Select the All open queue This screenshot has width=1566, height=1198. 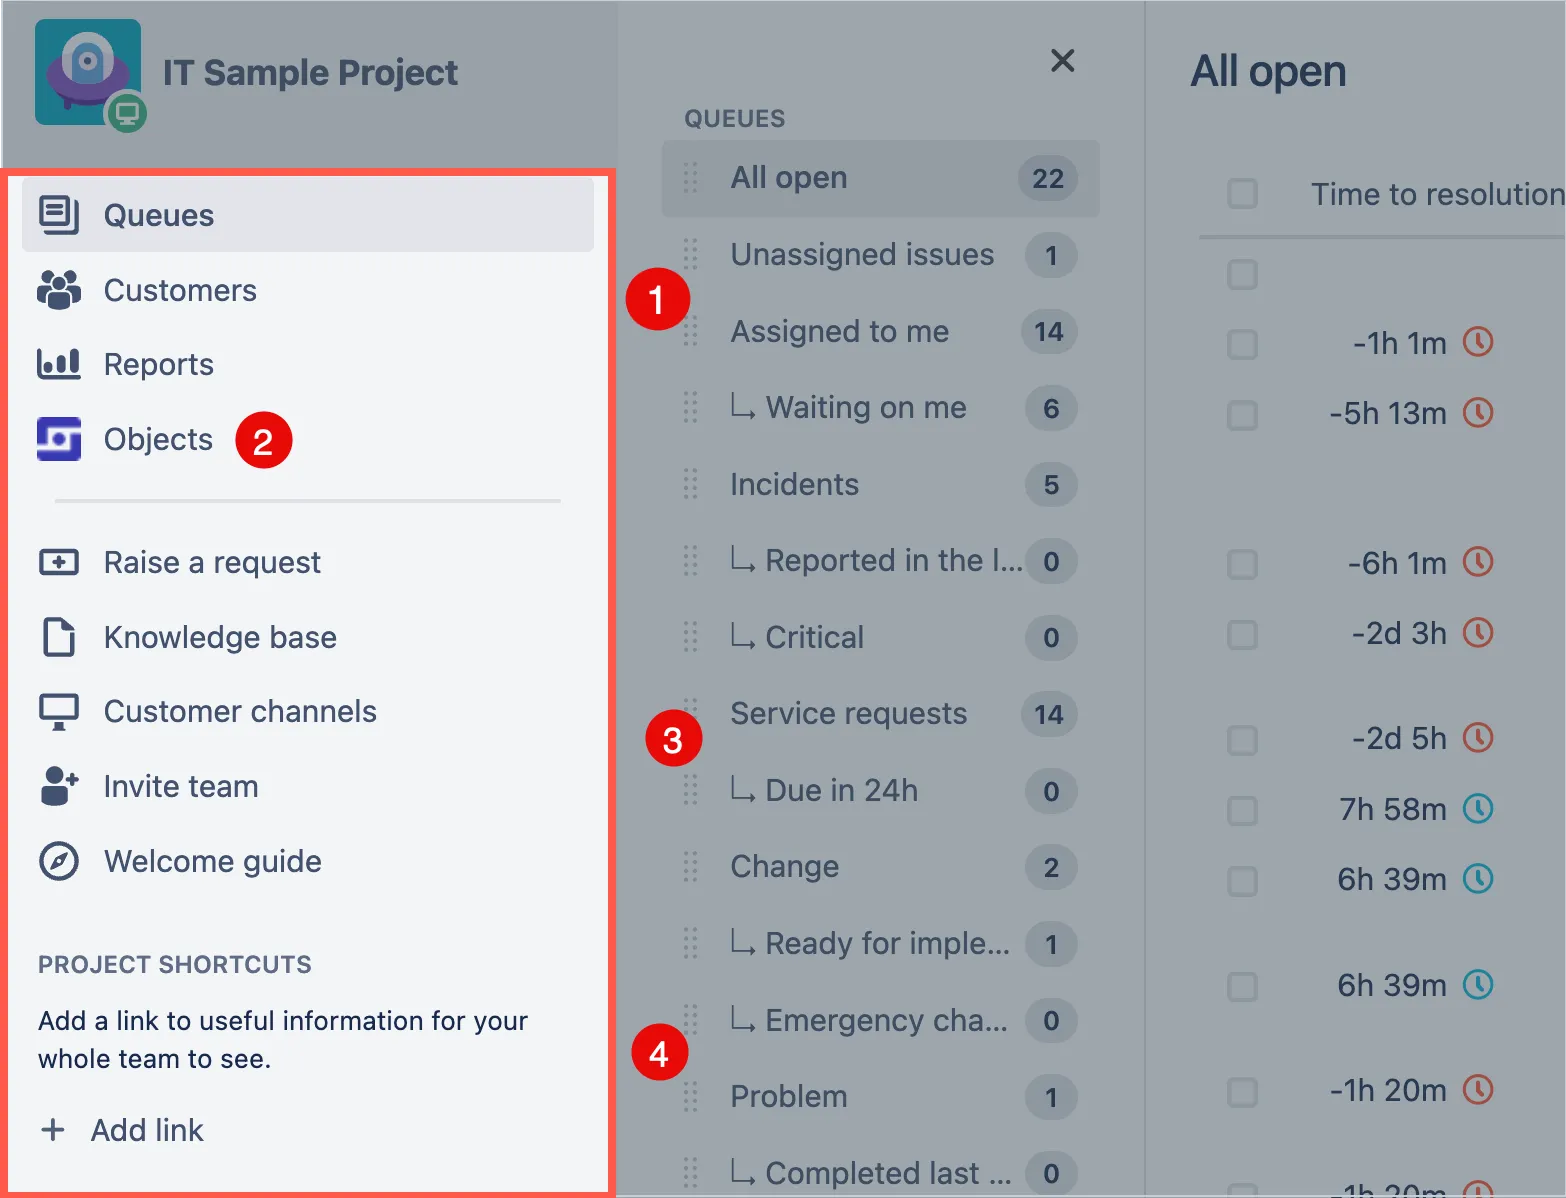click(880, 178)
